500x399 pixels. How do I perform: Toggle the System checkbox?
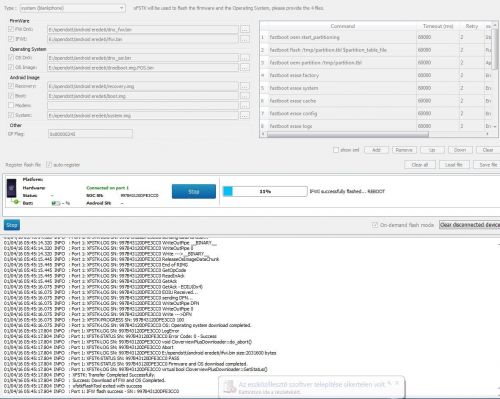[11, 115]
